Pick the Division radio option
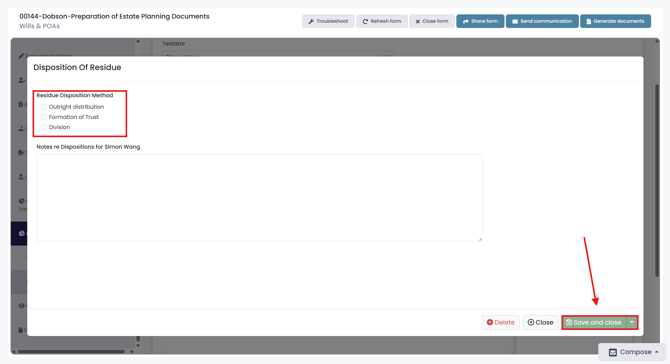Image resolution: width=670 pixels, height=364 pixels. [x=44, y=127]
